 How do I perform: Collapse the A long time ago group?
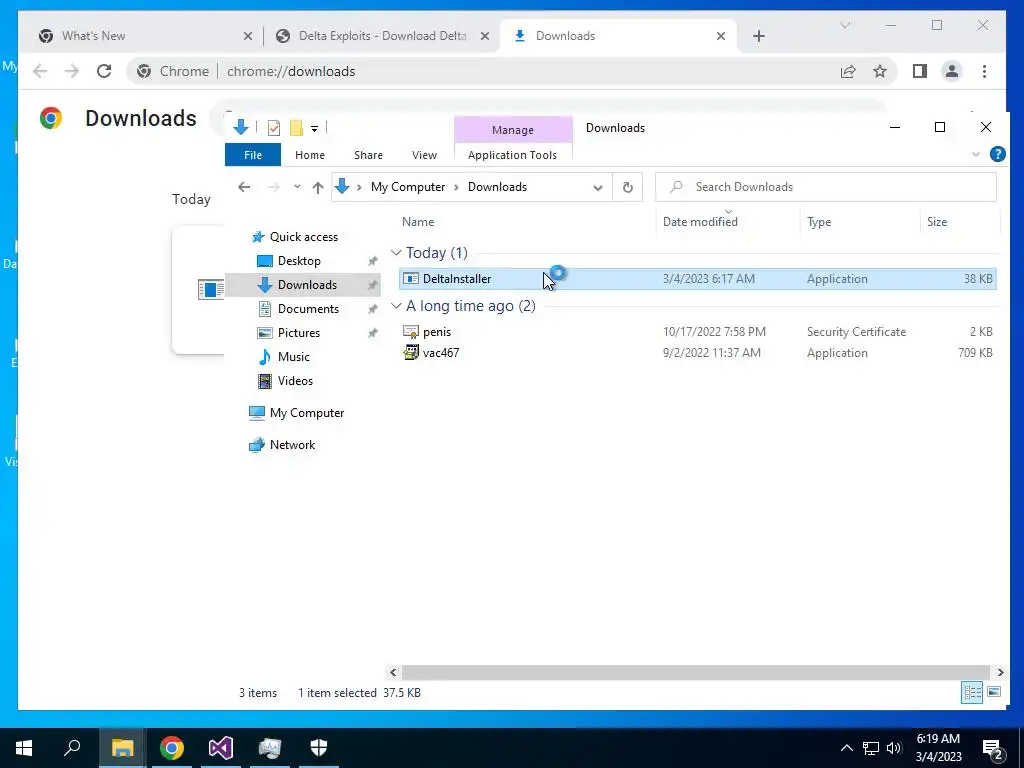pyautogui.click(x=396, y=306)
